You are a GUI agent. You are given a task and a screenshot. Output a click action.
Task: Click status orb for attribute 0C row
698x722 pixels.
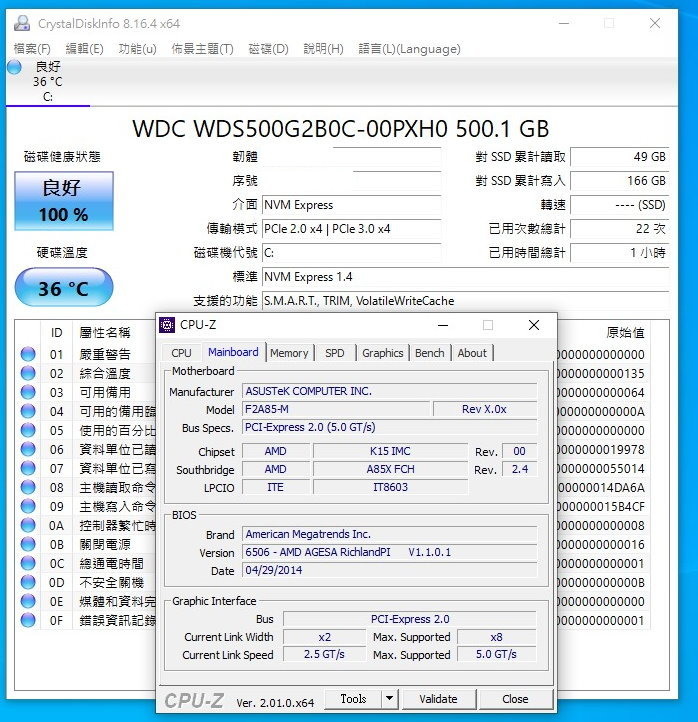coord(28,563)
